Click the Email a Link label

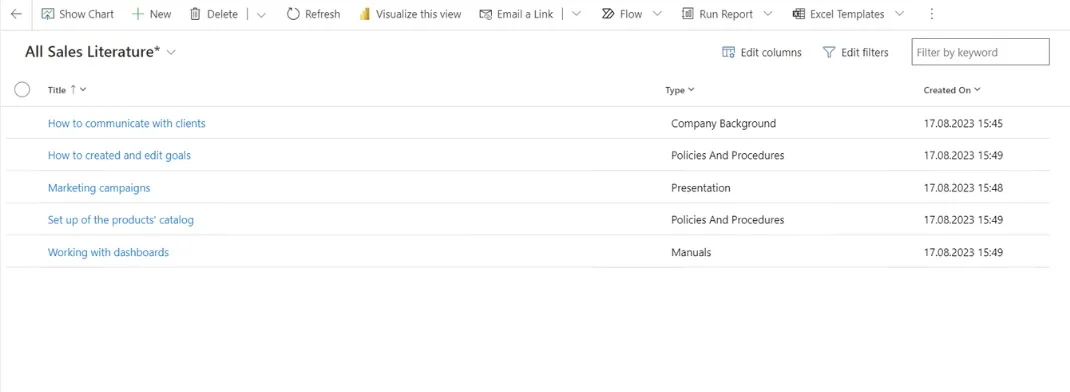coord(525,14)
